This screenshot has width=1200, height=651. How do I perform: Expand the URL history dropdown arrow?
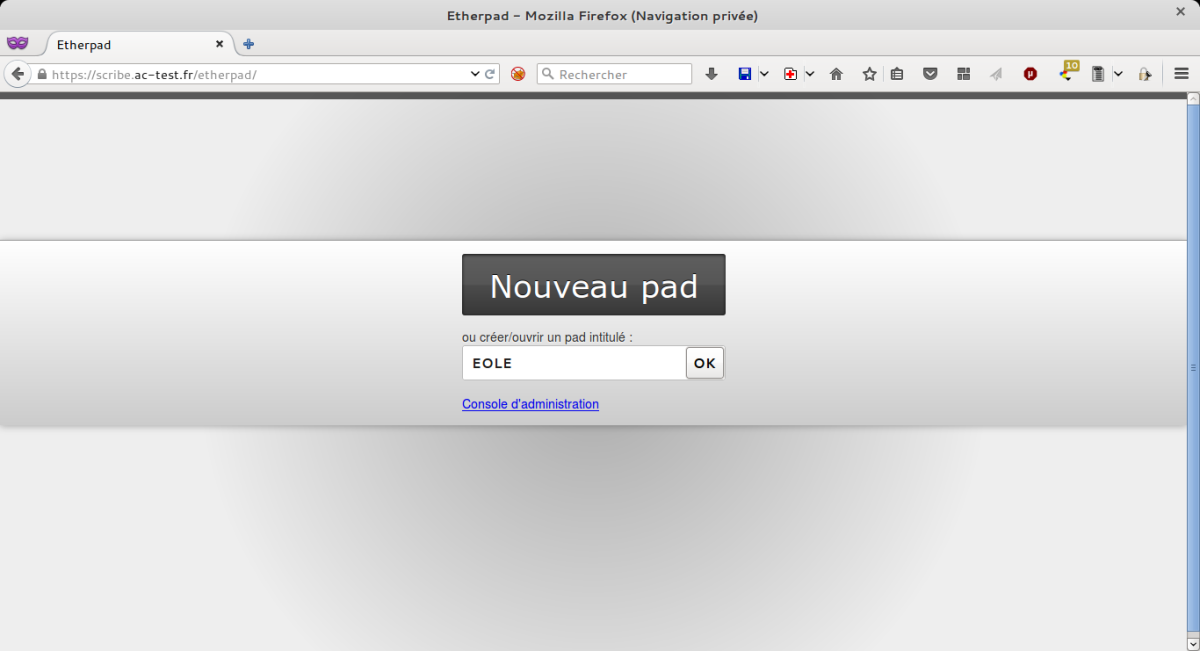click(475, 74)
